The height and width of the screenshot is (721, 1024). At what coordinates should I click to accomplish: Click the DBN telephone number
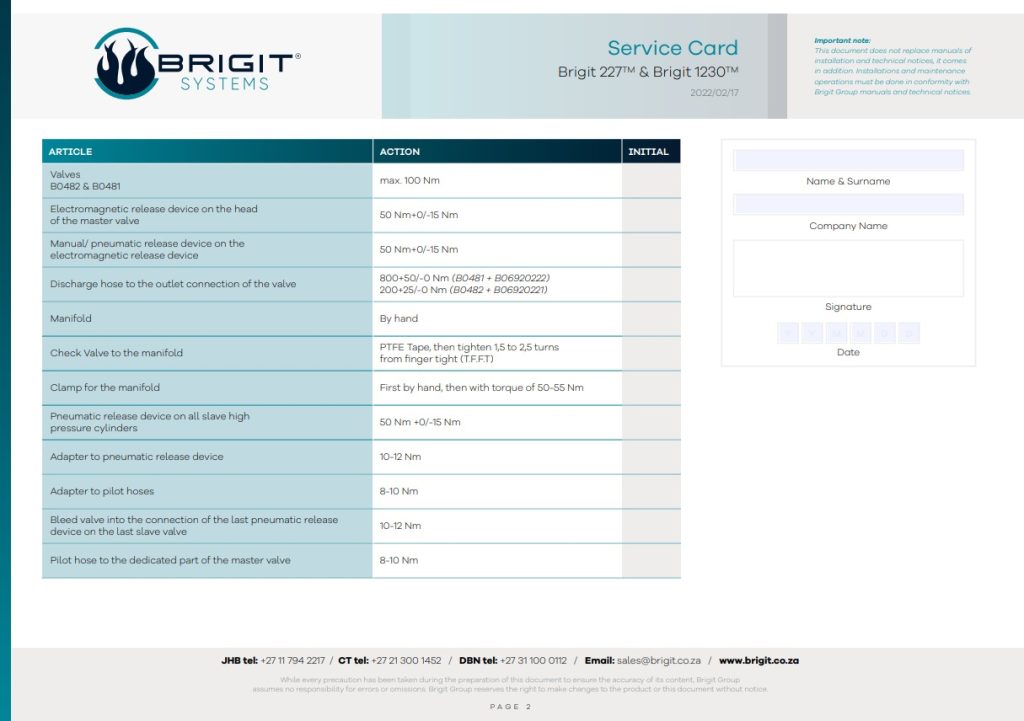pyautogui.click(x=533, y=661)
